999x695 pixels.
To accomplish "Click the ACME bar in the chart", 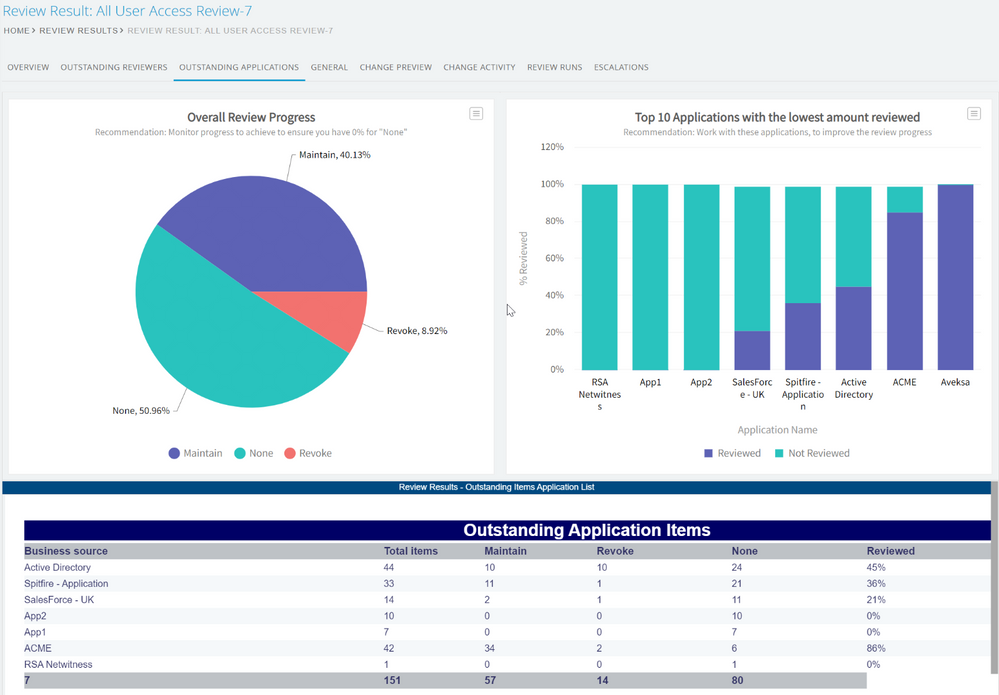I will click(905, 290).
